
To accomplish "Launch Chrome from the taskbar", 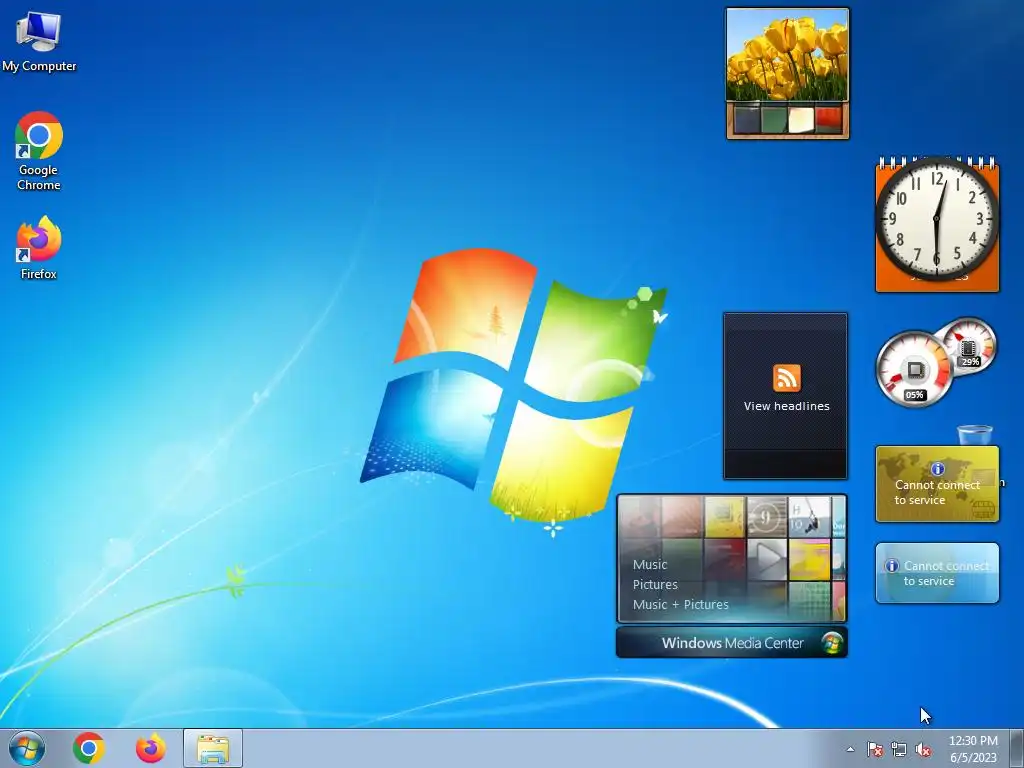I will (89, 748).
